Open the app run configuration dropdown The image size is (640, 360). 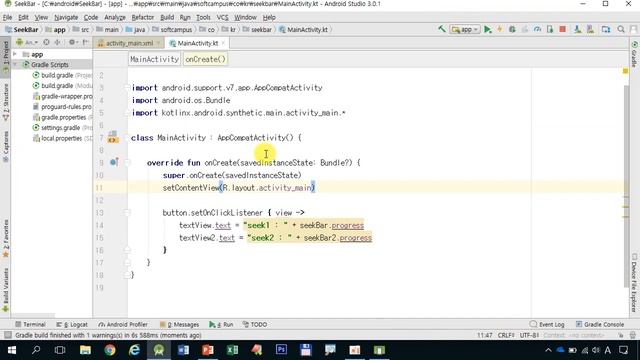[x=464, y=29]
